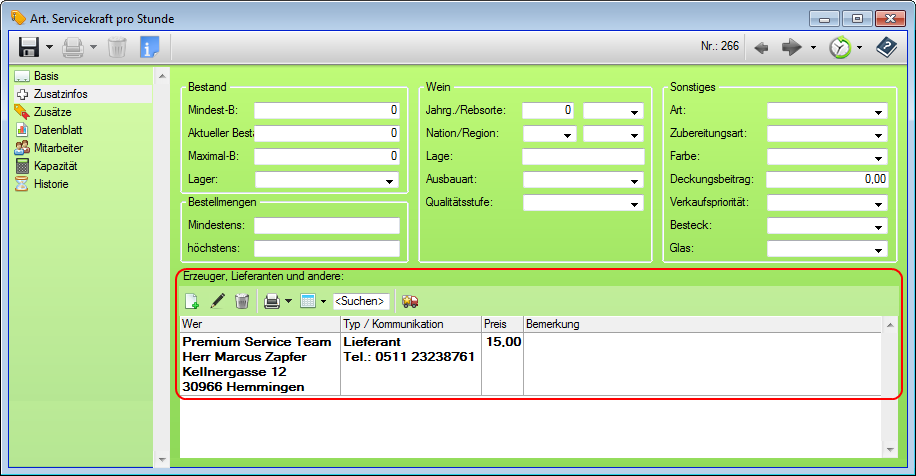Sort by the Preis column header

tap(501, 324)
